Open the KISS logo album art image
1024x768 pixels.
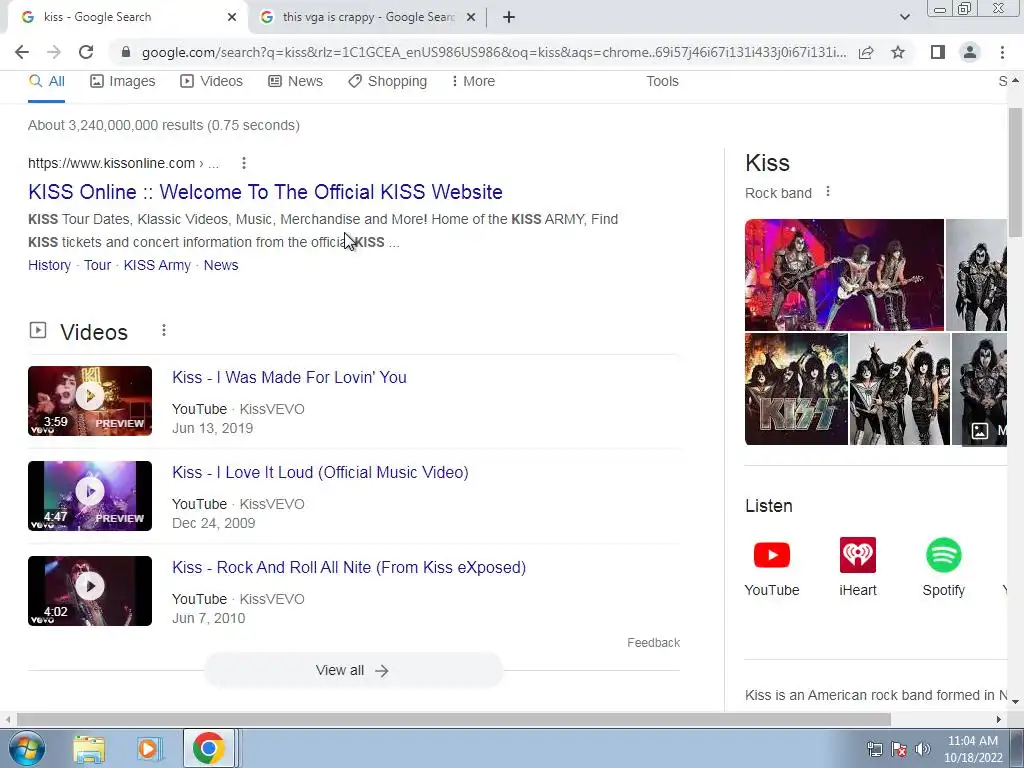pyautogui.click(x=796, y=389)
